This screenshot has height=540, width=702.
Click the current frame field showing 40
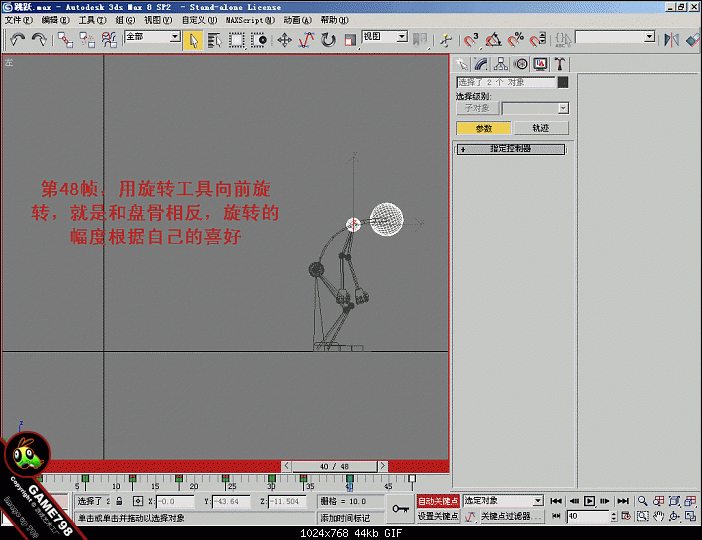(x=588, y=516)
